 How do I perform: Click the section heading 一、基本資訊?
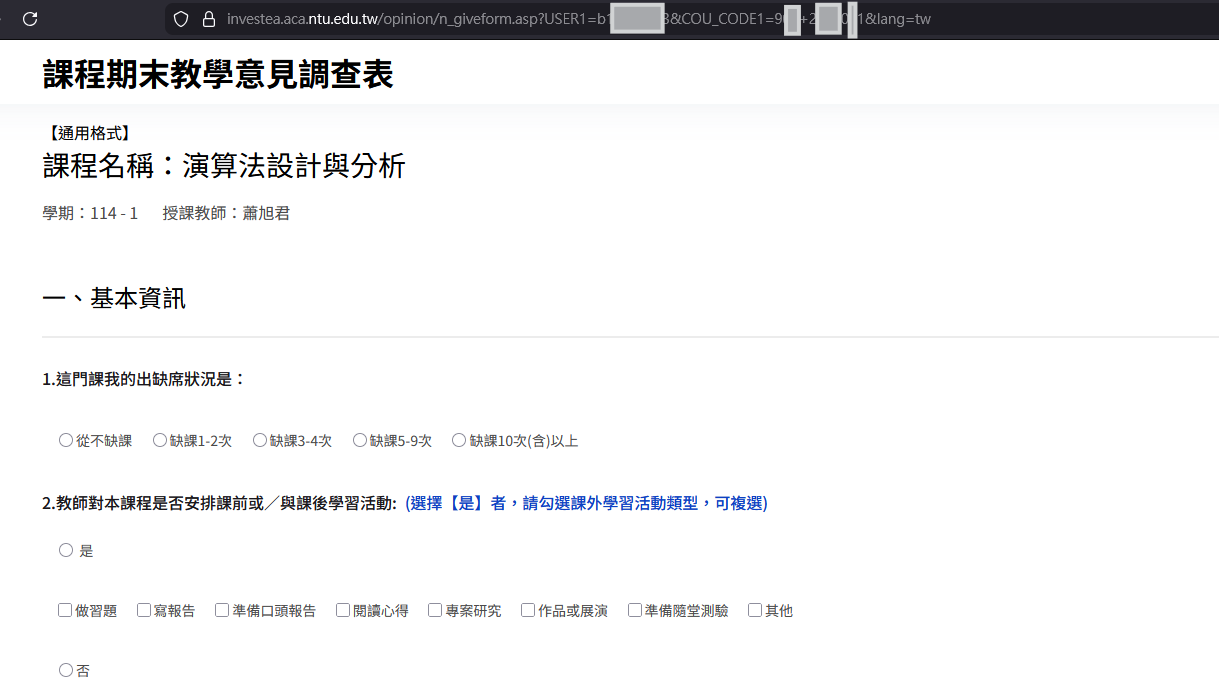click(x=114, y=299)
